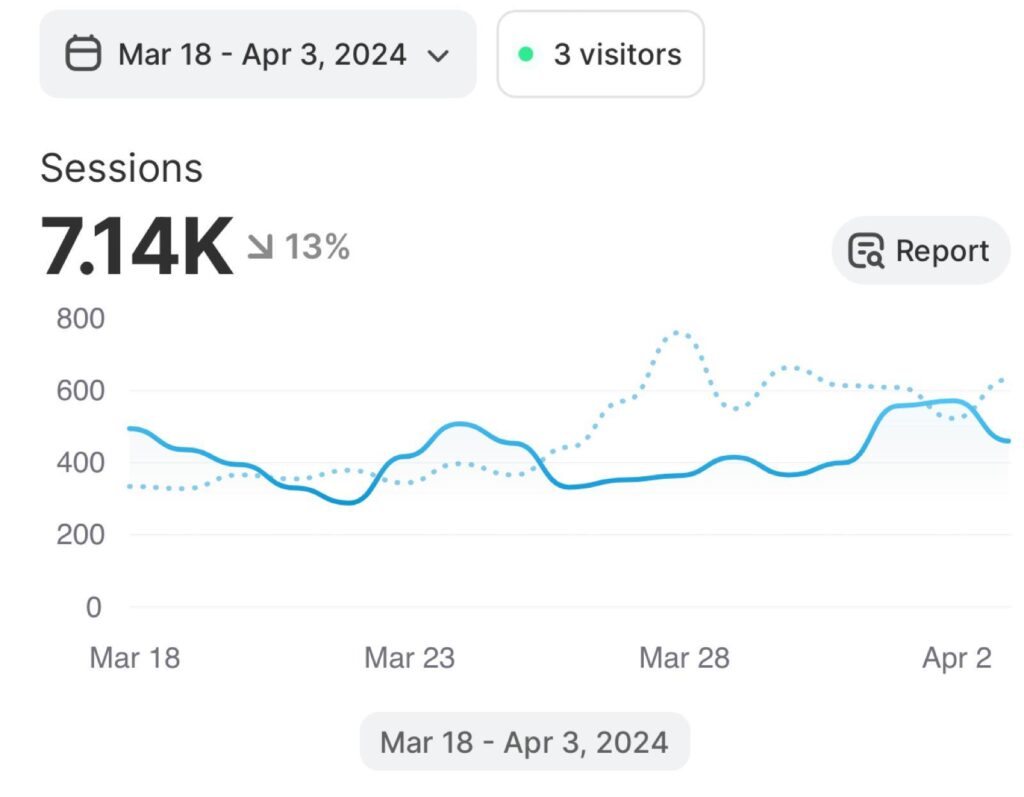Click the date range pill below the chart

pos(524,742)
